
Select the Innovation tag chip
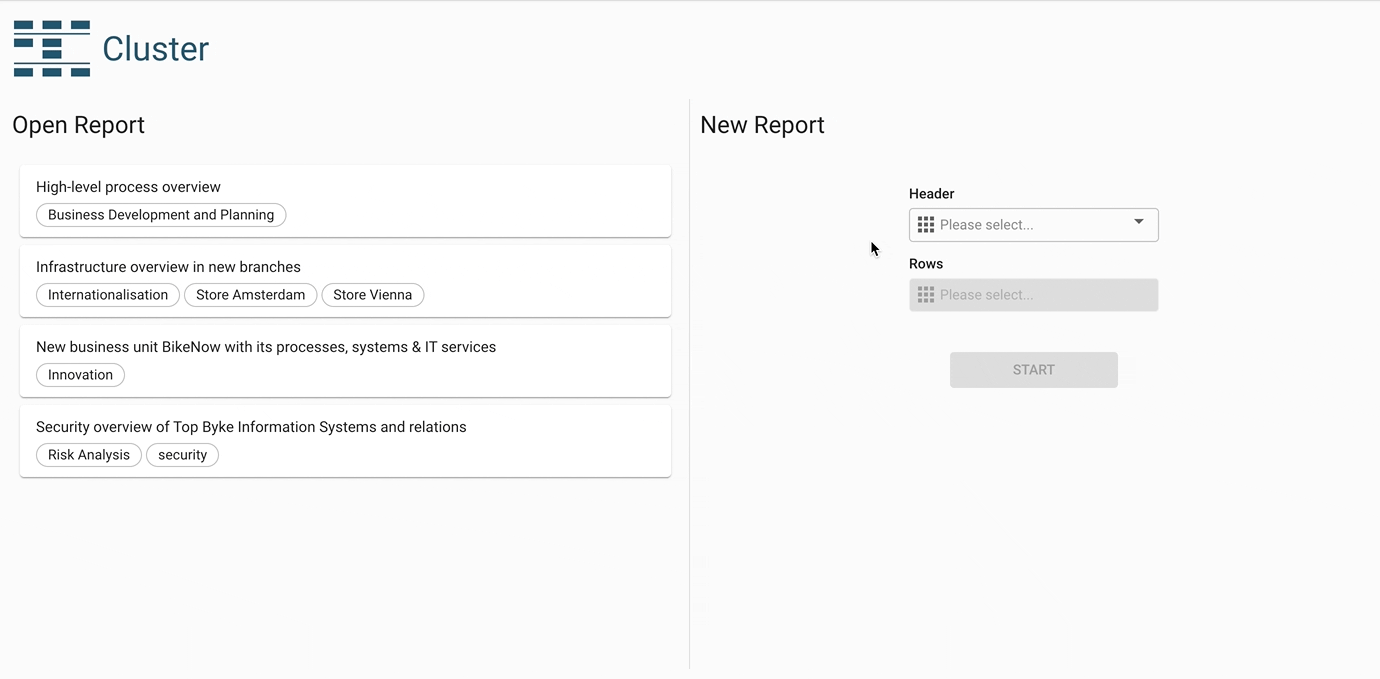click(x=80, y=375)
